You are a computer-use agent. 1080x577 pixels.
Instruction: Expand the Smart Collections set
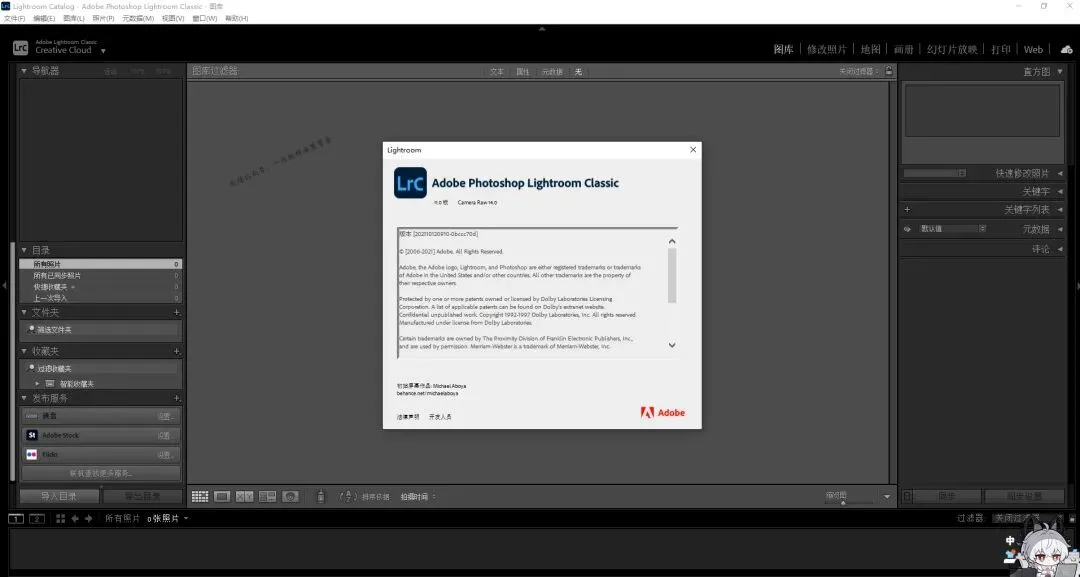37,384
